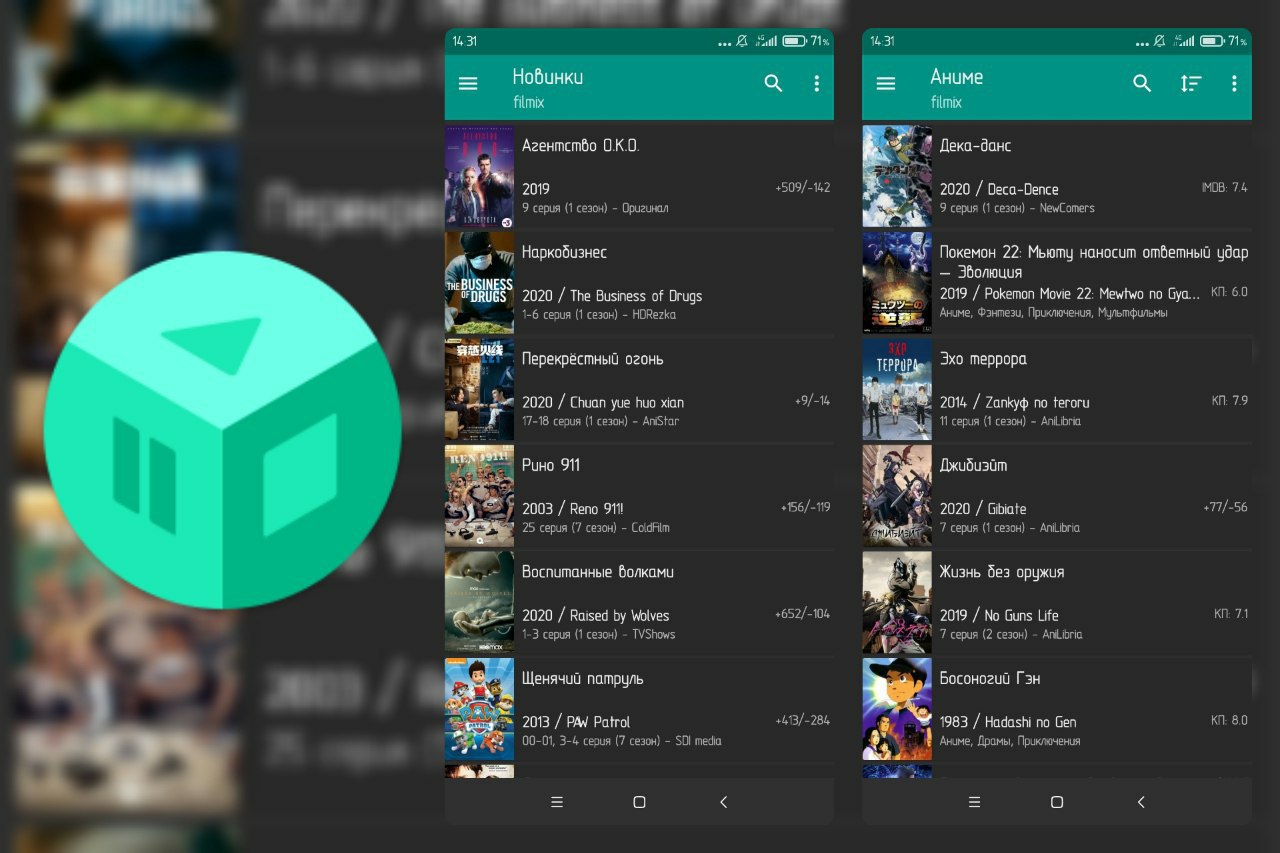
Task: Select the title "Жизнь без оружия"
Action: coord(1002,572)
